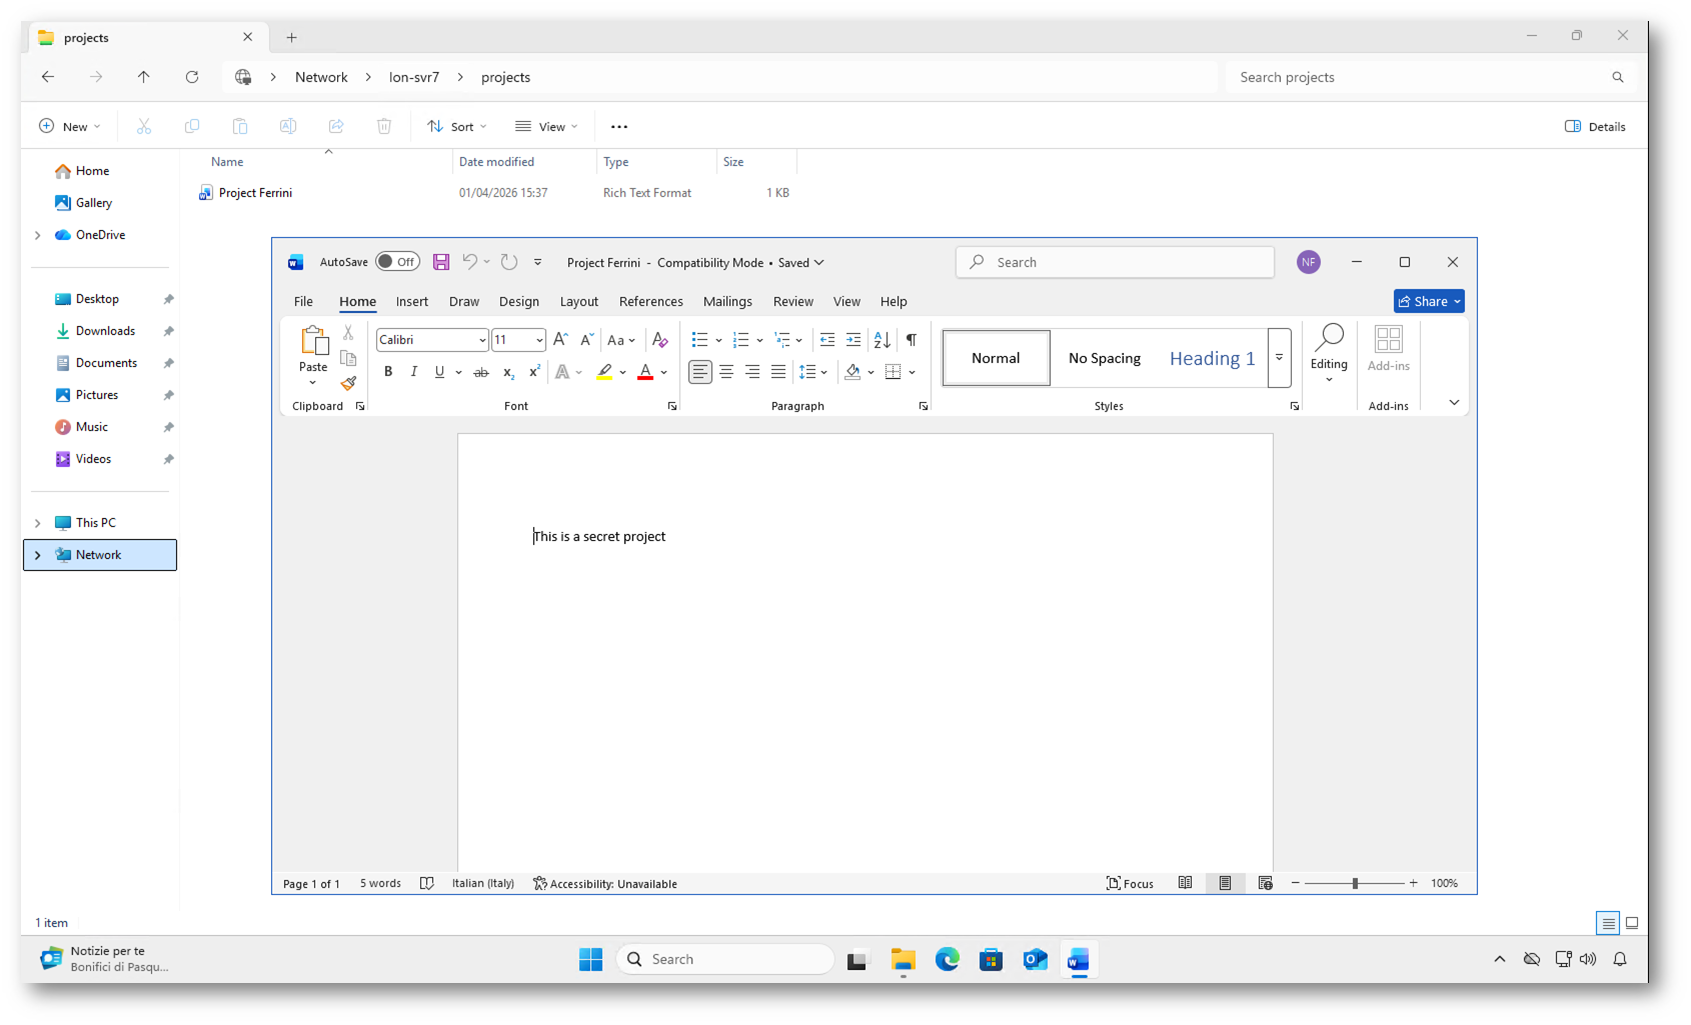Expand the Styles gallery
The height and width of the screenshot is (1025, 1691).
pyautogui.click(x=1279, y=358)
